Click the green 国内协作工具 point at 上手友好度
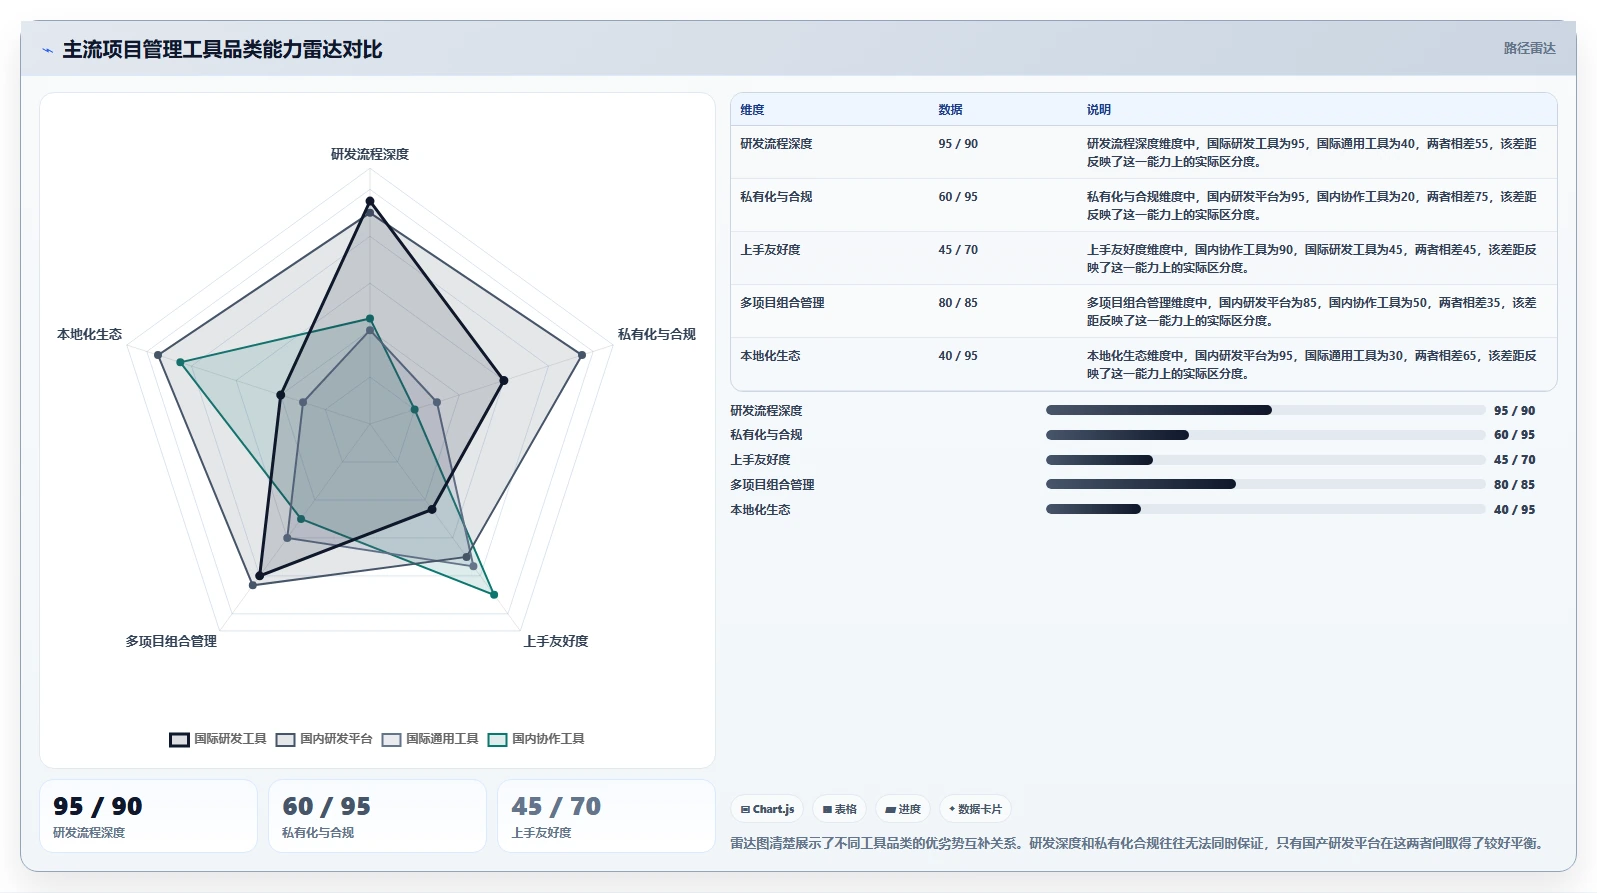The width and height of the screenshot is (1597, 893). point(494,595)
